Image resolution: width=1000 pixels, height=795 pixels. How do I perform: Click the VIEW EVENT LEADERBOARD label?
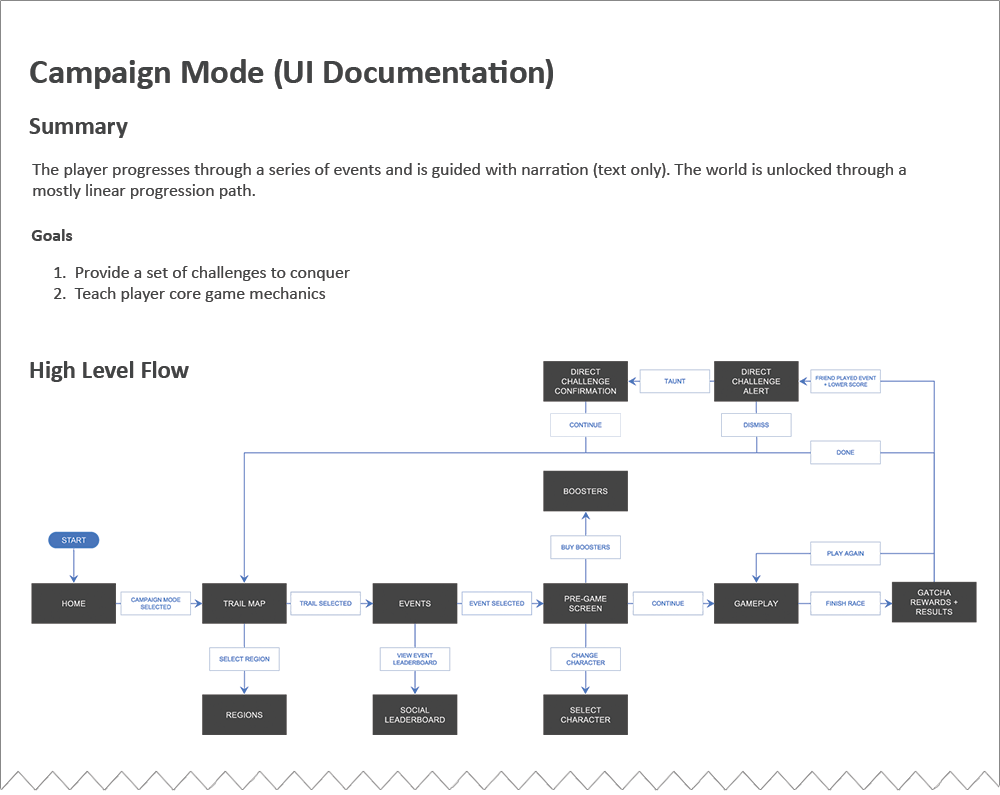415,659
